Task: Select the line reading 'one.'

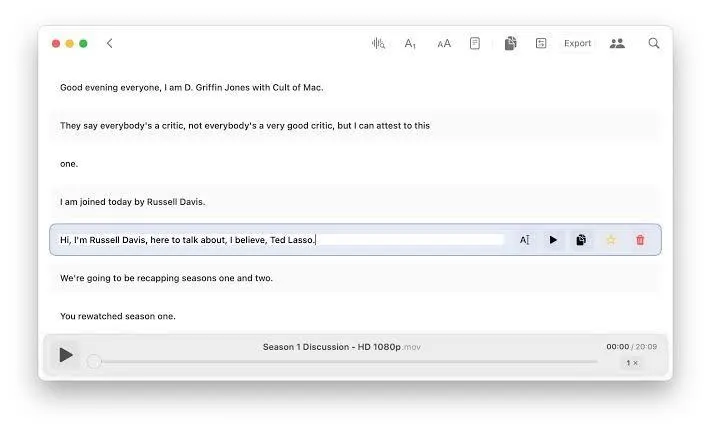Action: (x=355, y=164)
